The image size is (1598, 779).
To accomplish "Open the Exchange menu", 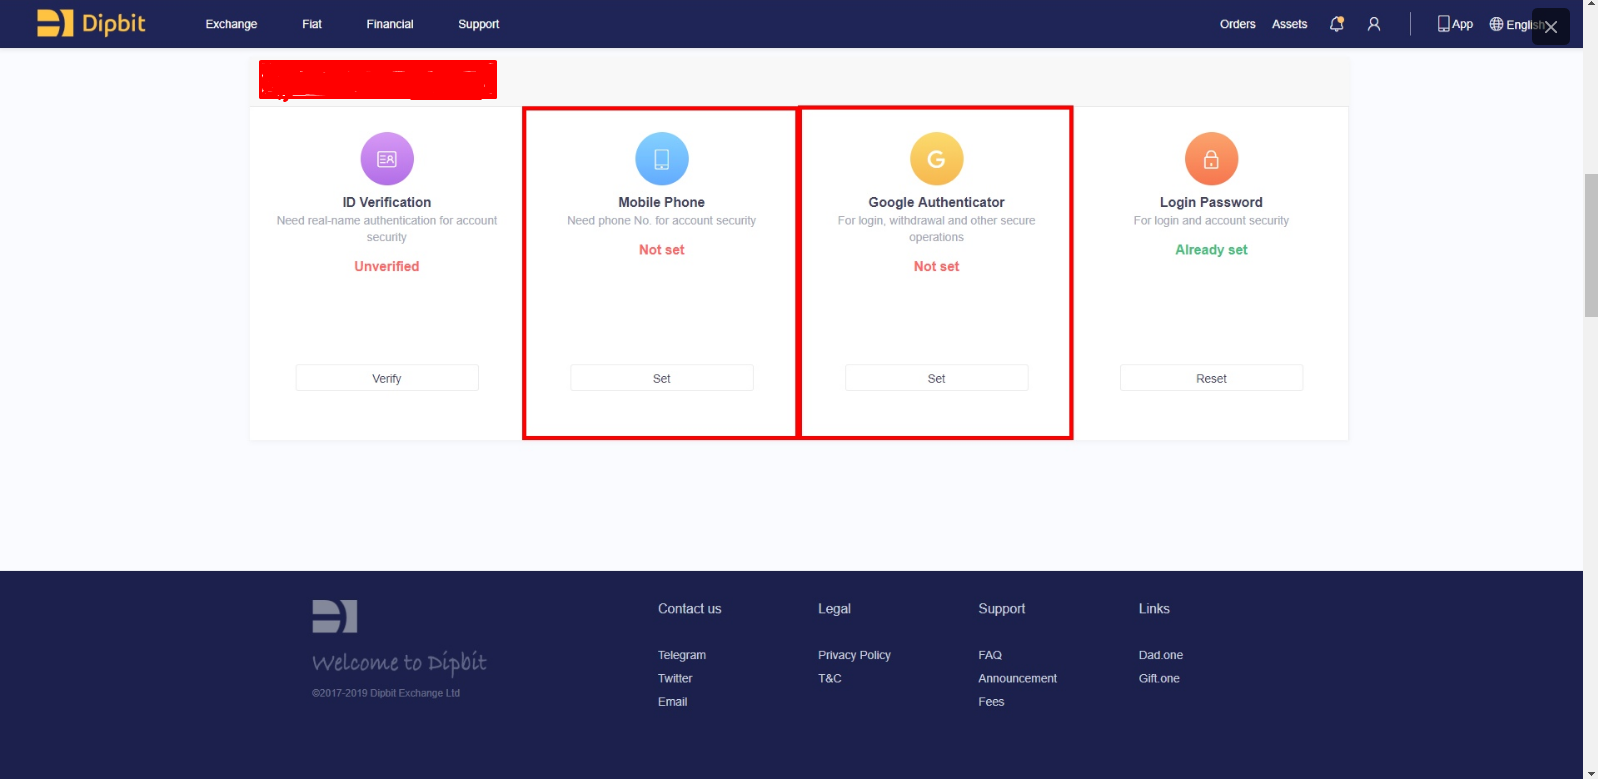I will click(231, 24).
